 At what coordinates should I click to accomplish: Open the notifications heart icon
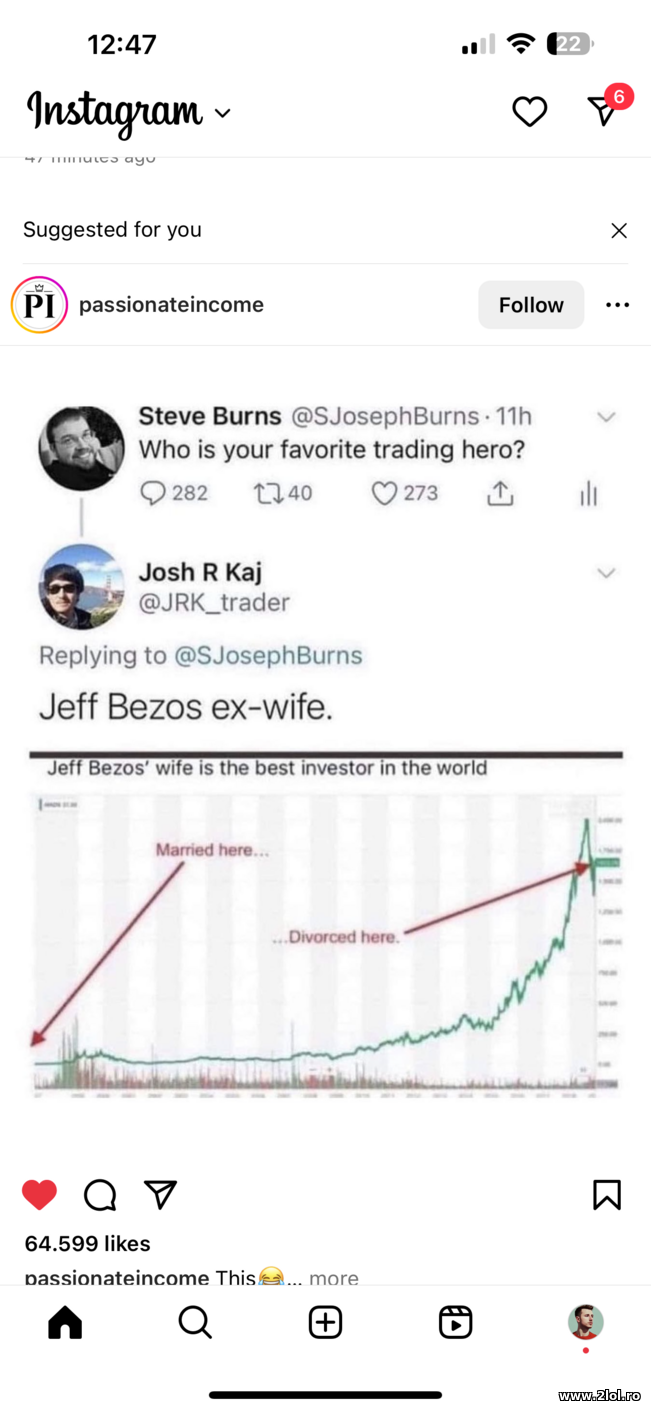click(x=529, y=111)
